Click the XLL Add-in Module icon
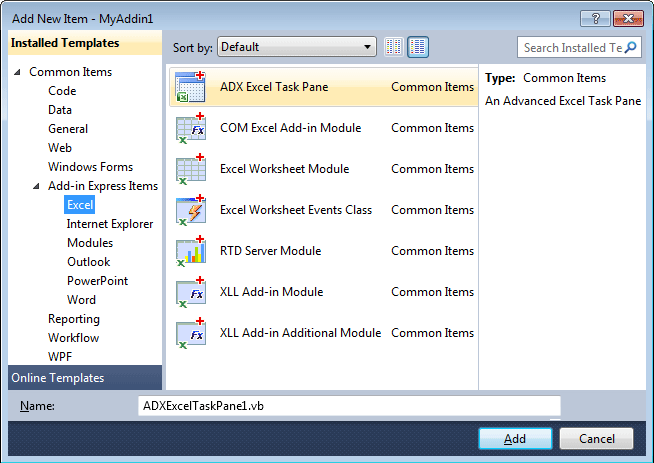654x463 pixels. point(191,292)
